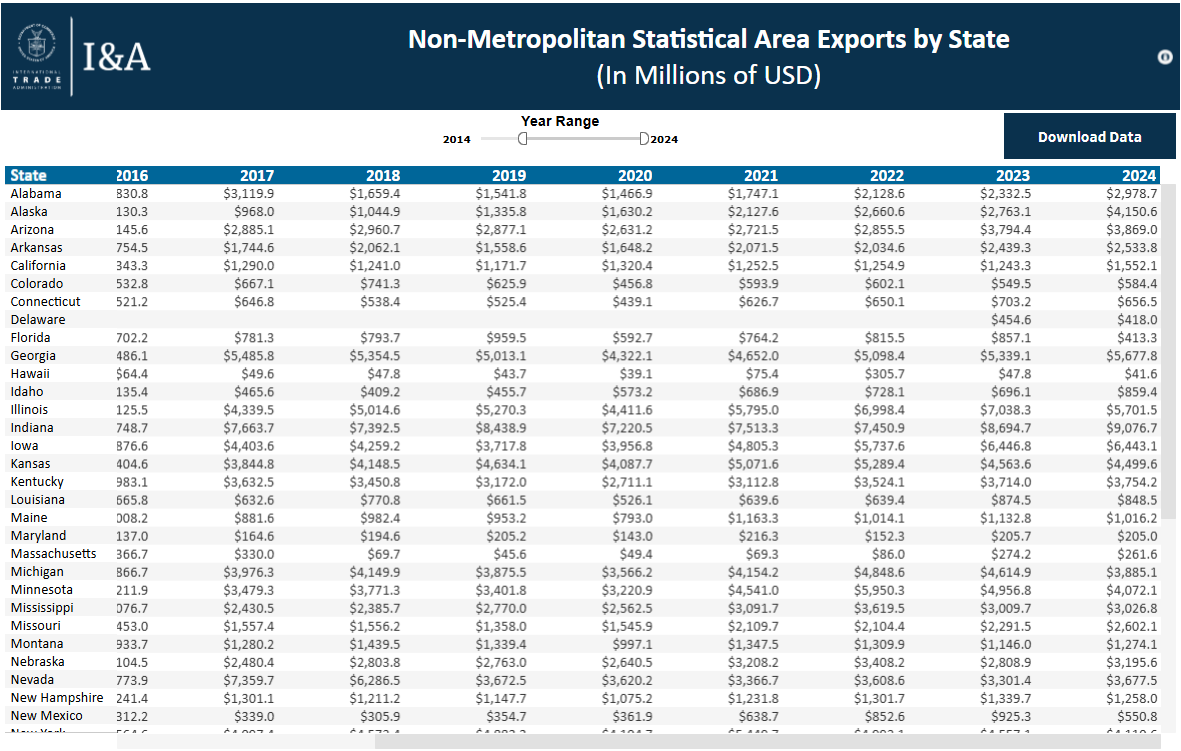Select the Massachusetts row label
Viewport: 1181px width, 751px height.
pyautogui.click(x=54, y=554)
